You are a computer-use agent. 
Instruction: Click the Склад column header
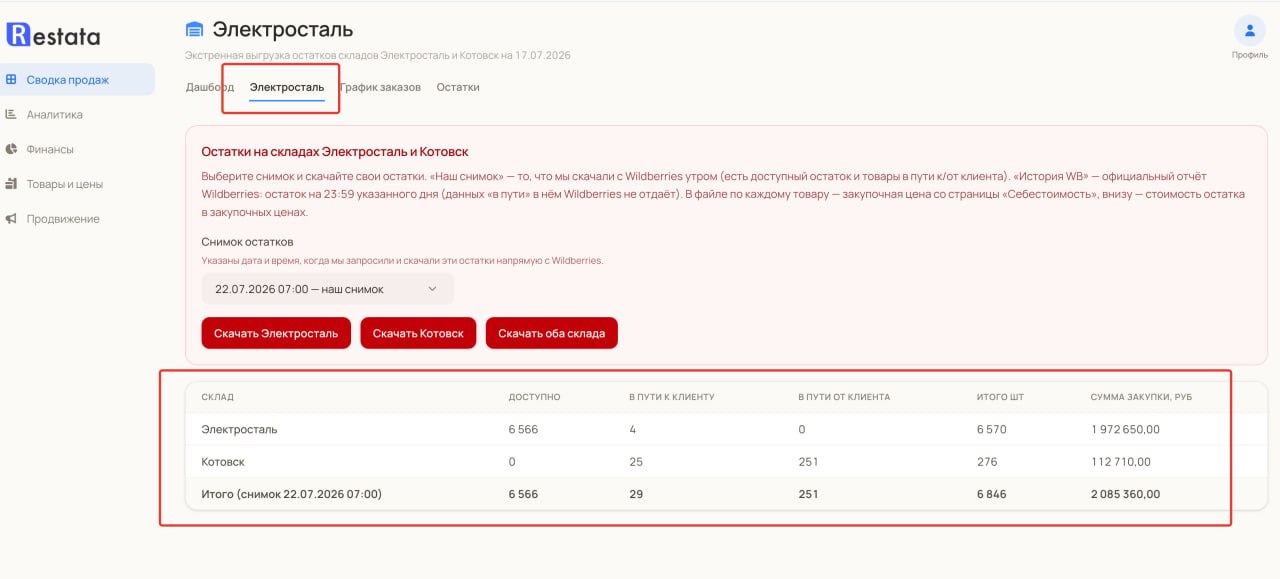[x=217, y=397]
